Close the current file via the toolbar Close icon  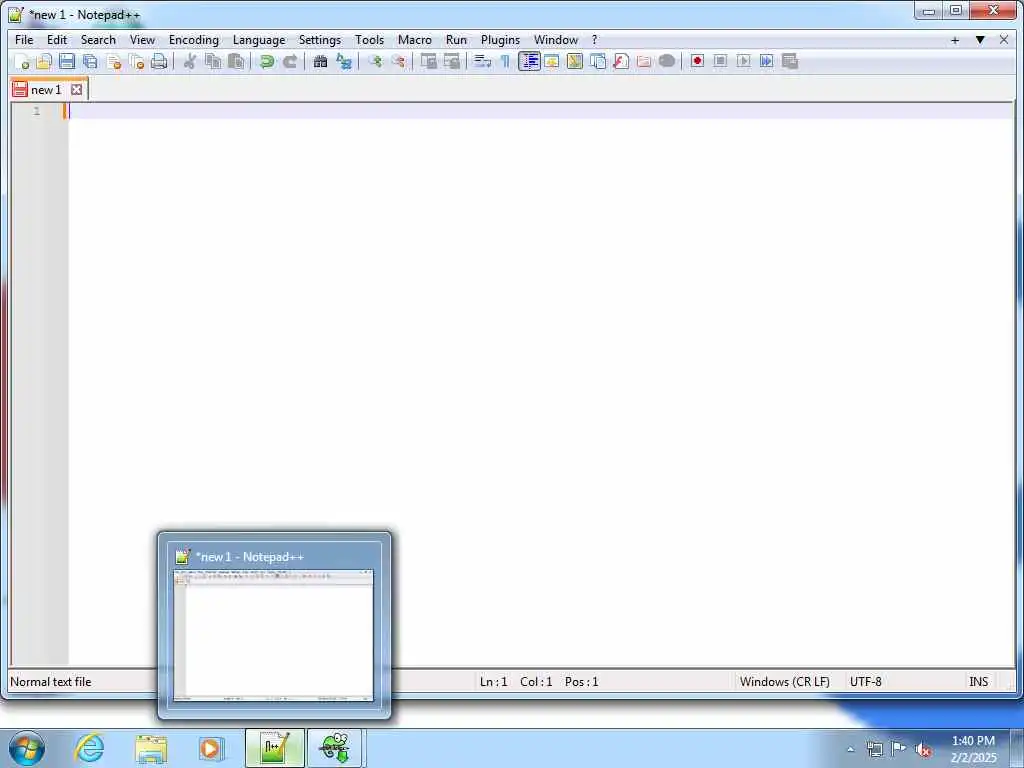(x=114, y=61)
